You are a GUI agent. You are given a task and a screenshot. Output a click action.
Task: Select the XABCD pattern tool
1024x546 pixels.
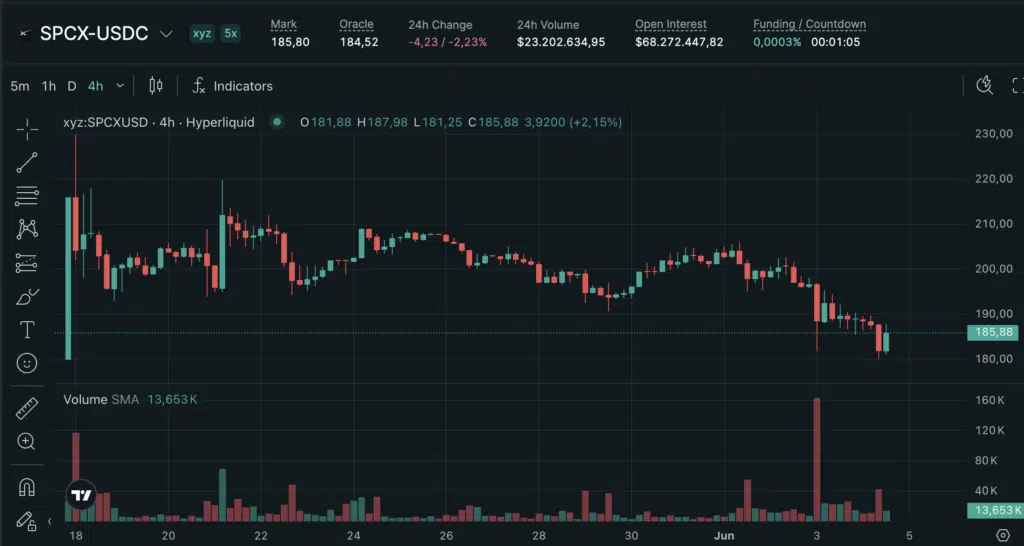pos(27,229)
